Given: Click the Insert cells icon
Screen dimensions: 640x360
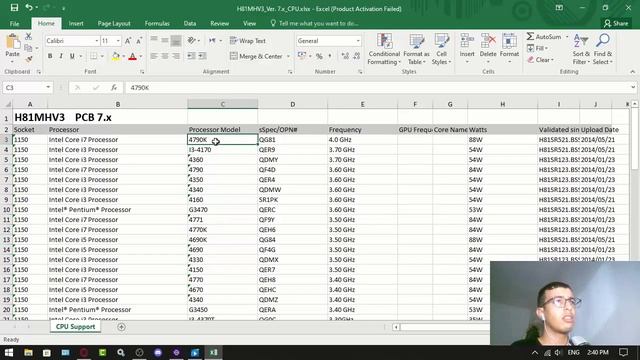Looking at the screenshot, I should (467, 41).
